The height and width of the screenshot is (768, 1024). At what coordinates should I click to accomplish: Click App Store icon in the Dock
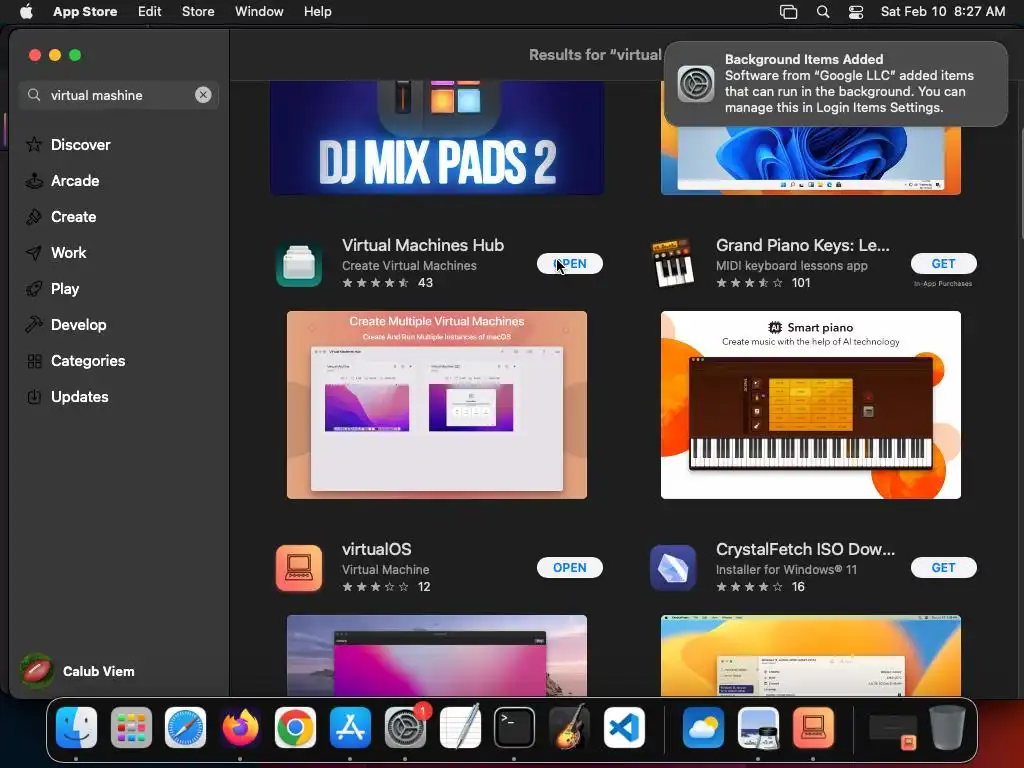(x=350, y=728)
